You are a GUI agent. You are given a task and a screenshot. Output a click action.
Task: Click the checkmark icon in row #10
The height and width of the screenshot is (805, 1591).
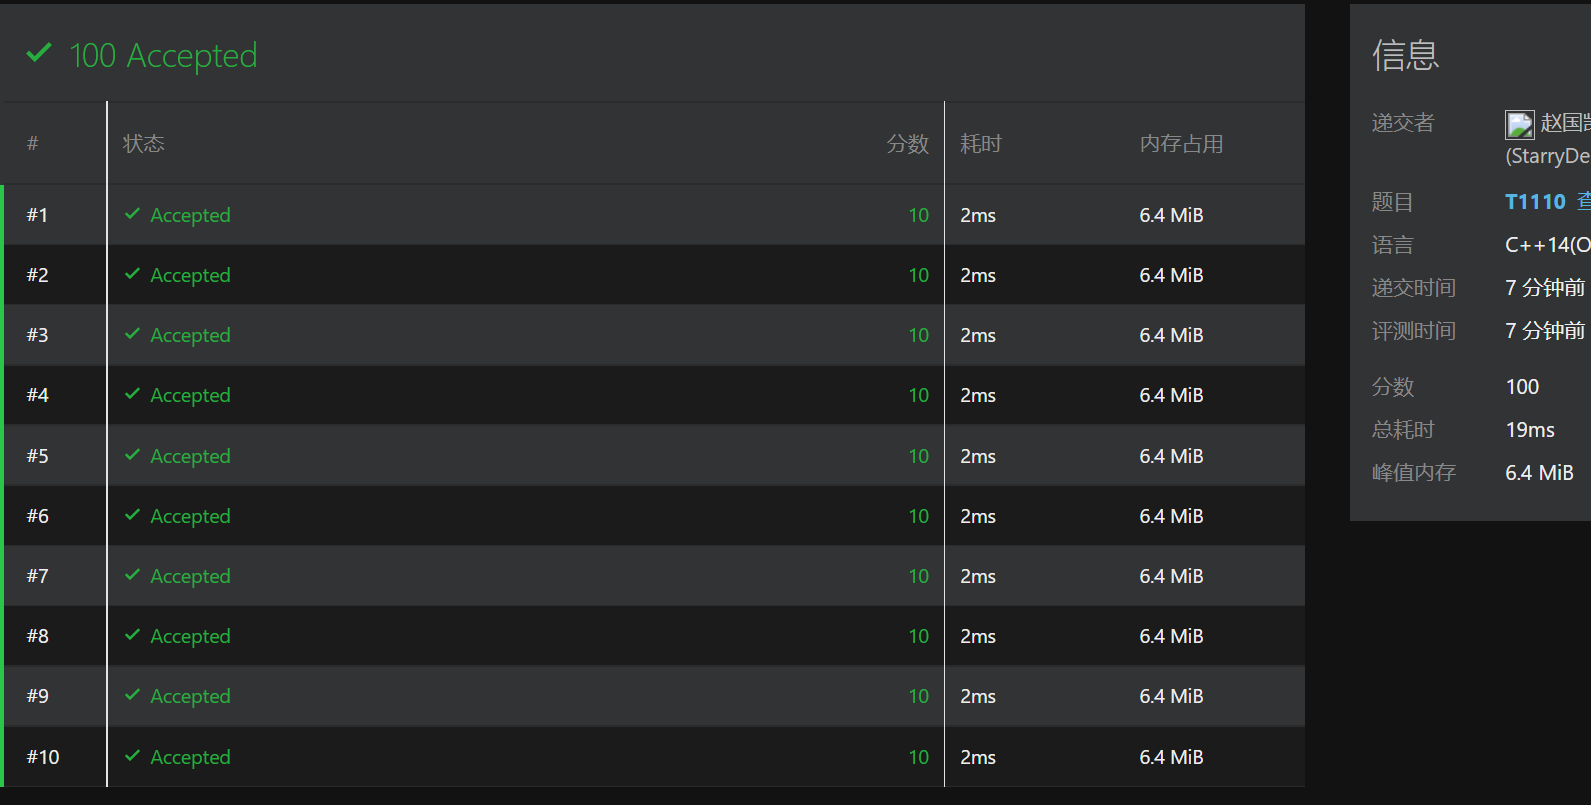tap(132, 756)
